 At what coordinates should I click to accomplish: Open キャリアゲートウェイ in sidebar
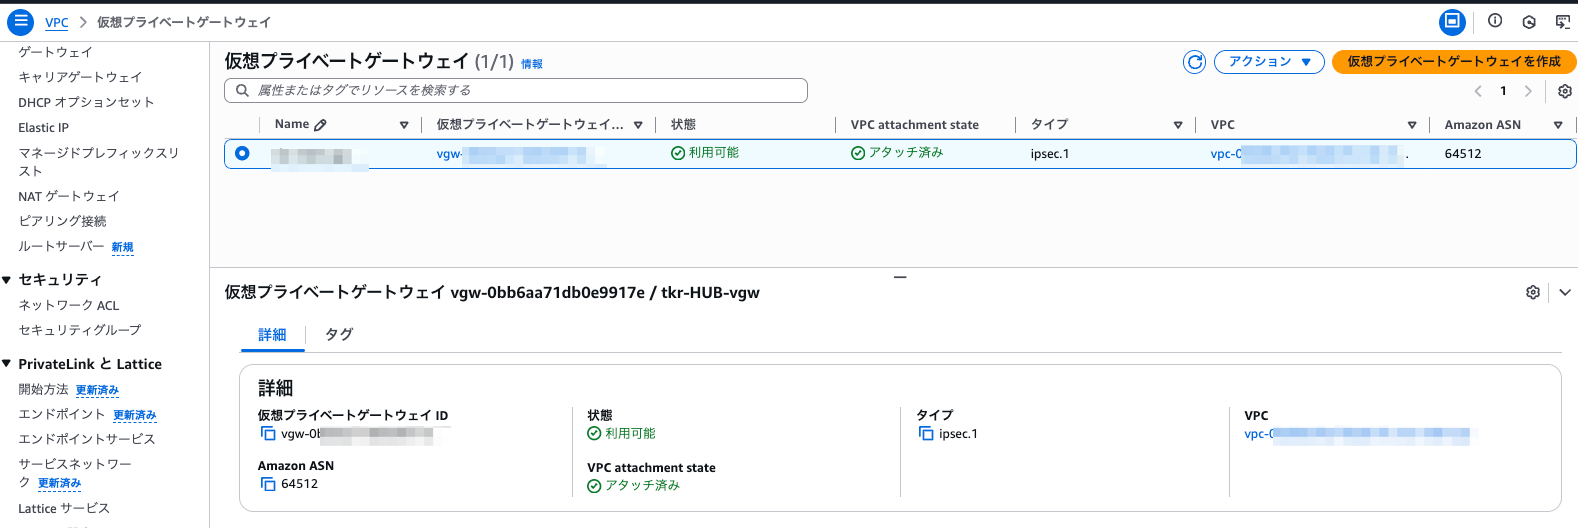[x=80, y=77]
